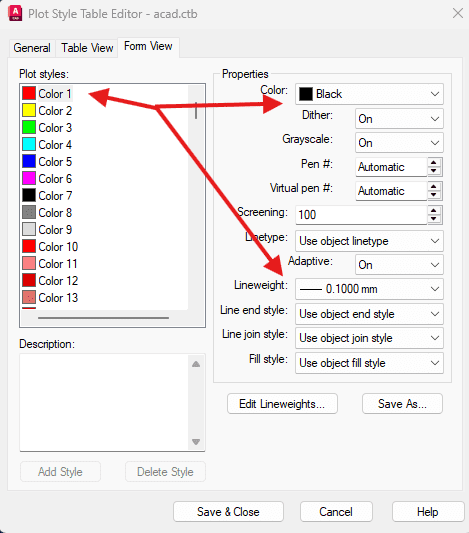Open the Dither On dropdown
Viewport: 469px width, 533px height.
tap(399, 119)
